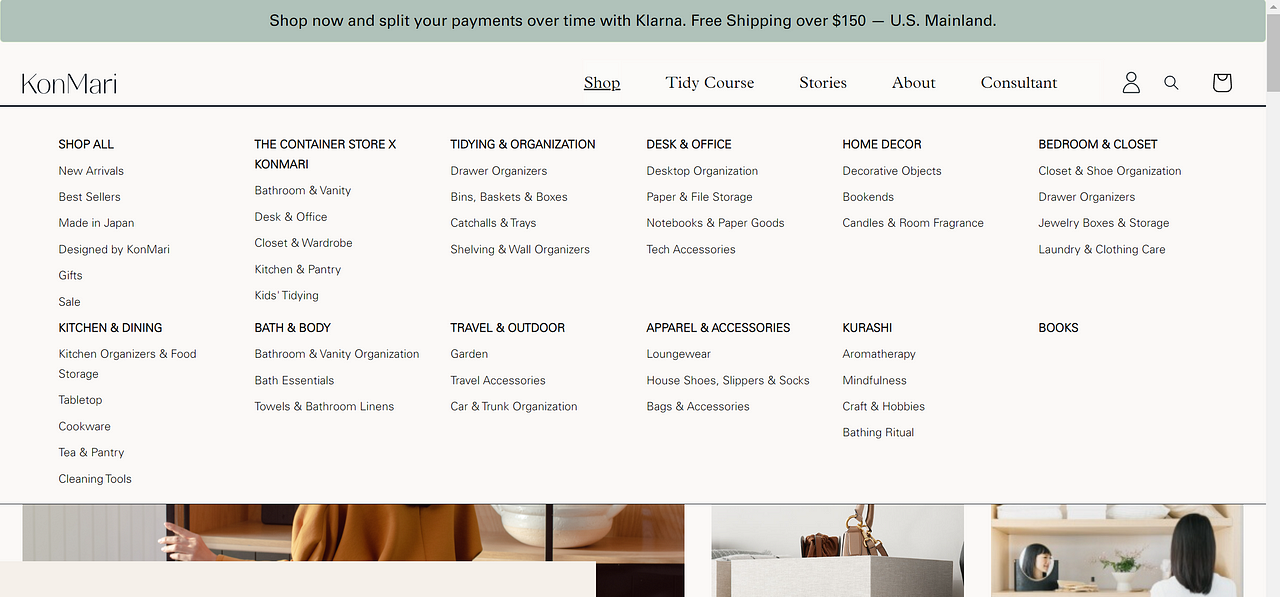
Task: Open Cleaning Tools
Action: coord(95,479)
